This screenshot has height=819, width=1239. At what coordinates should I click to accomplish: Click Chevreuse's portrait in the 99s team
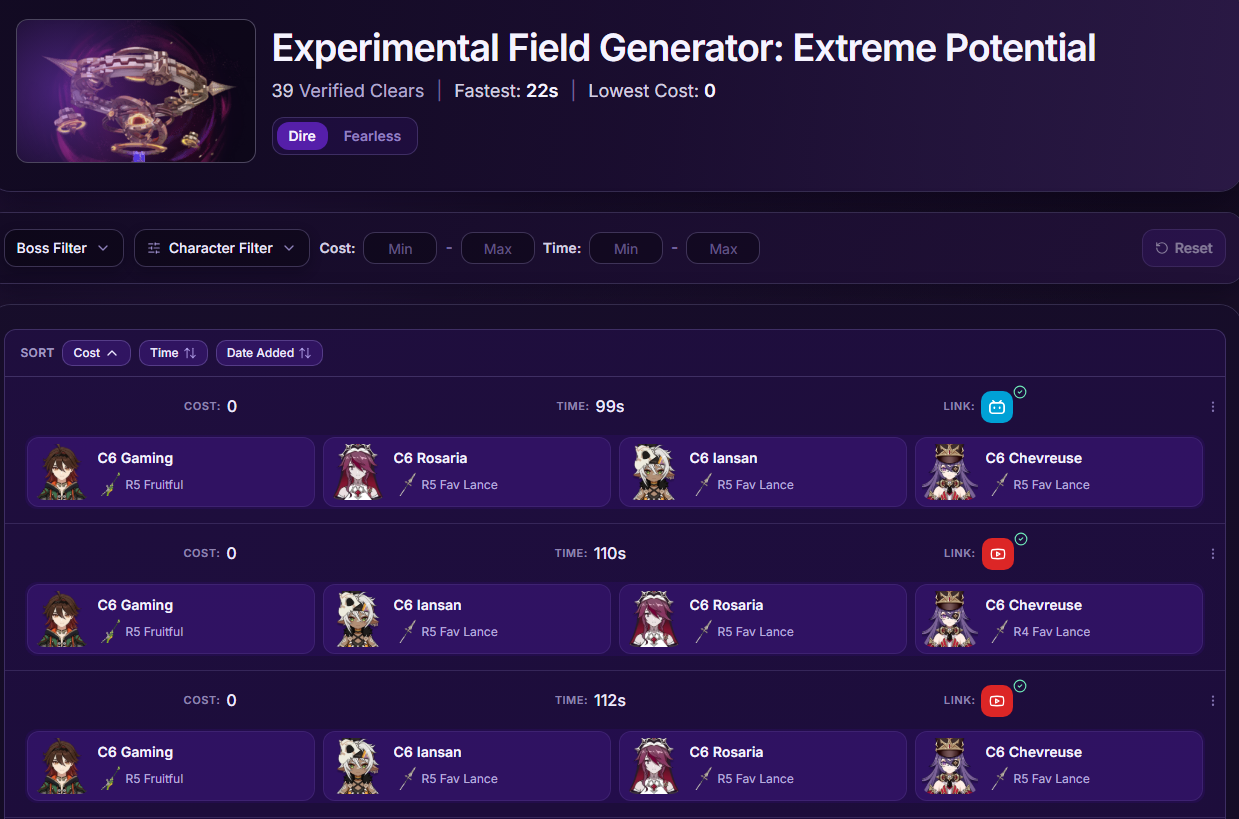pos(950,472)
